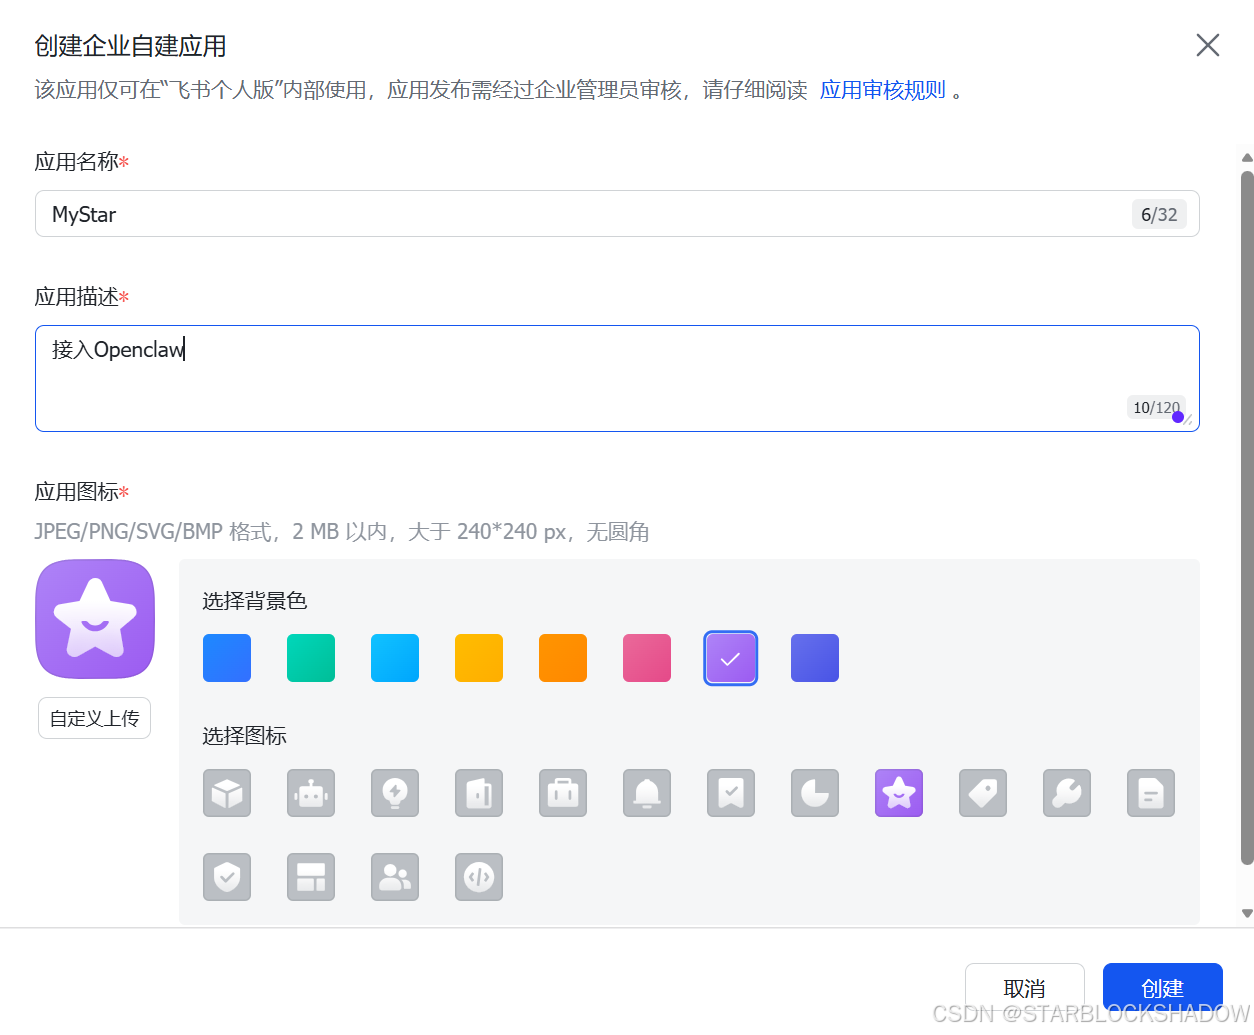Click the 创建 button to create app
The width and height of the screenshot is (1254, 1035).
tap(1163, 987)
